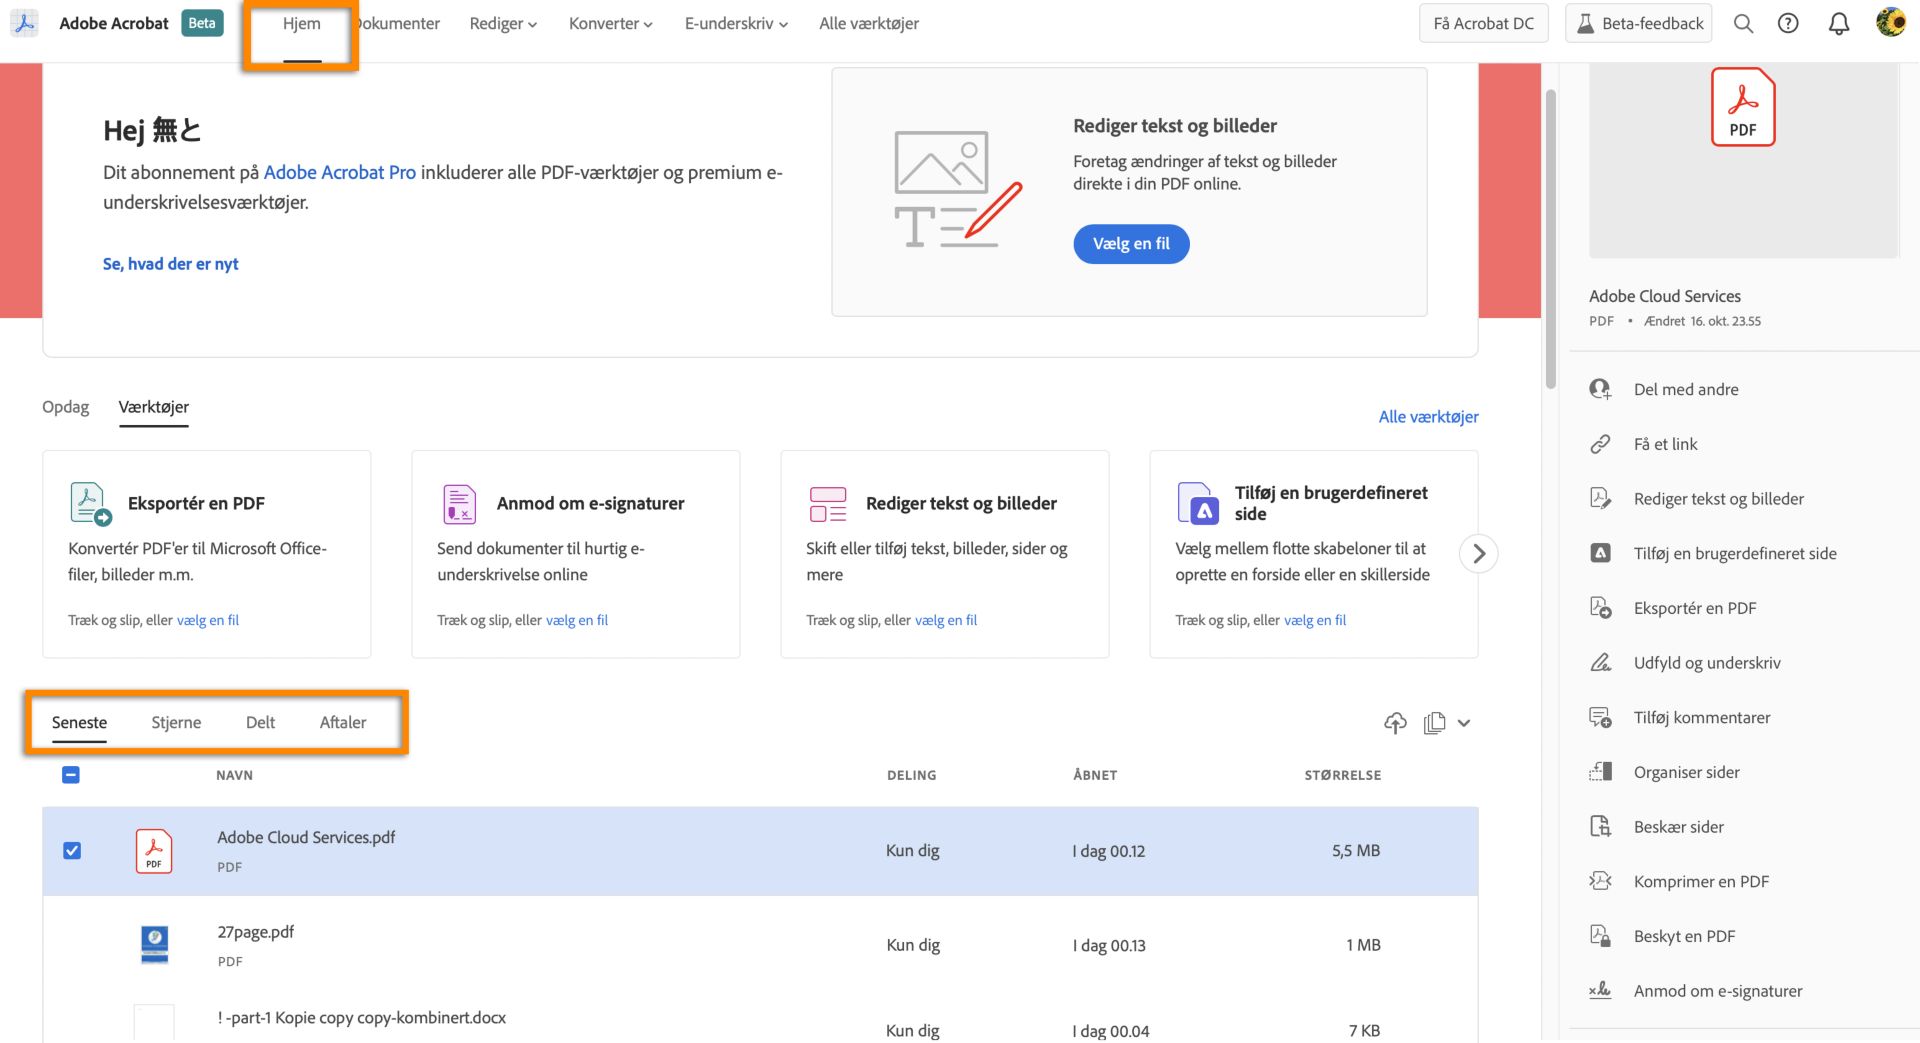
Task: Click the 27page.pdf file thumbnail
Action: point(155,945)
